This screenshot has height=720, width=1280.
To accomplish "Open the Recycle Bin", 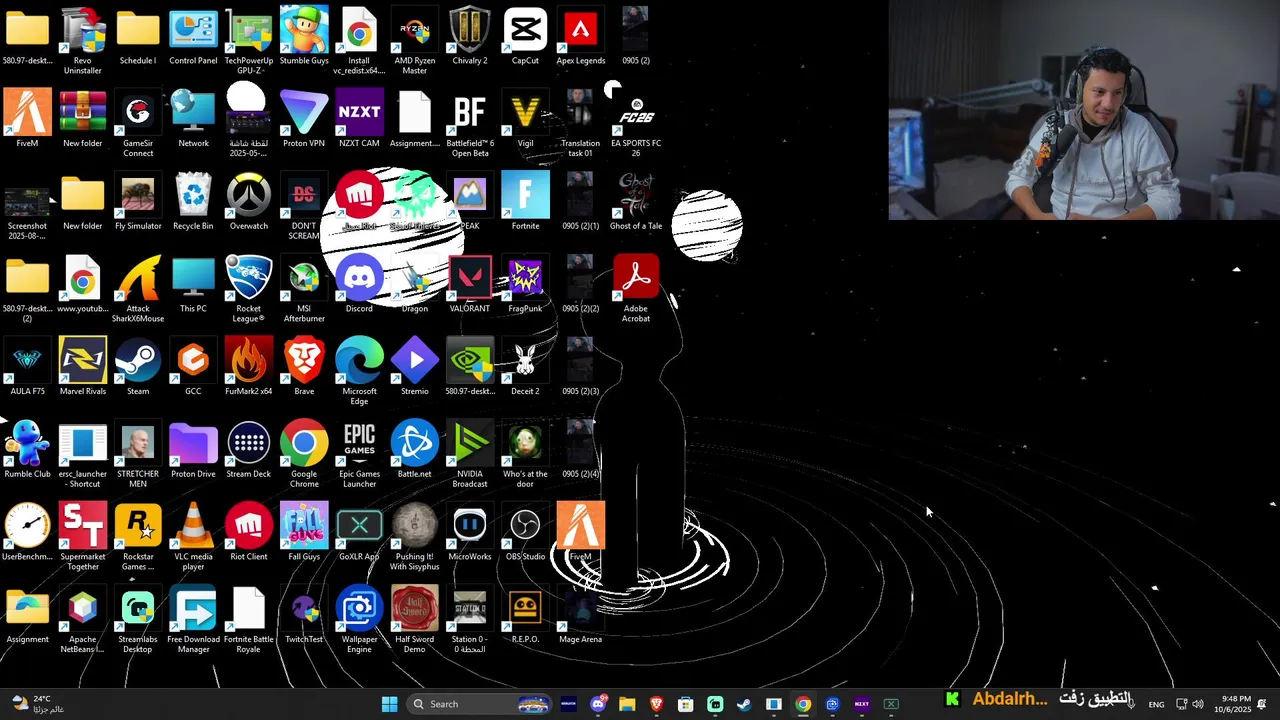I will click(x=193, y=201).
